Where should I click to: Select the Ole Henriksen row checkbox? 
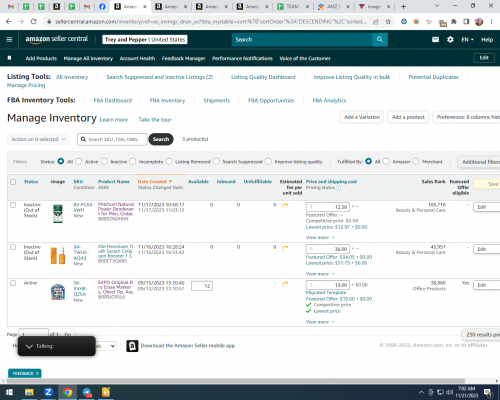point(13,247)
